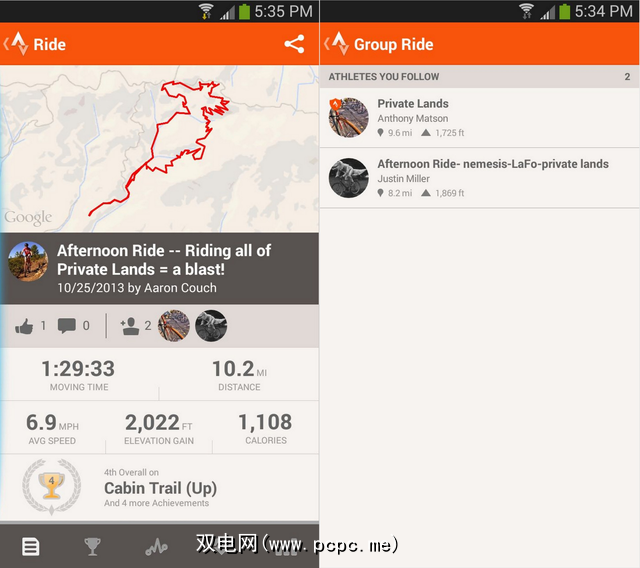640x568 pixels.
Task: Open the analysis graph tab in bottom bar
Action: coord(156,546)
